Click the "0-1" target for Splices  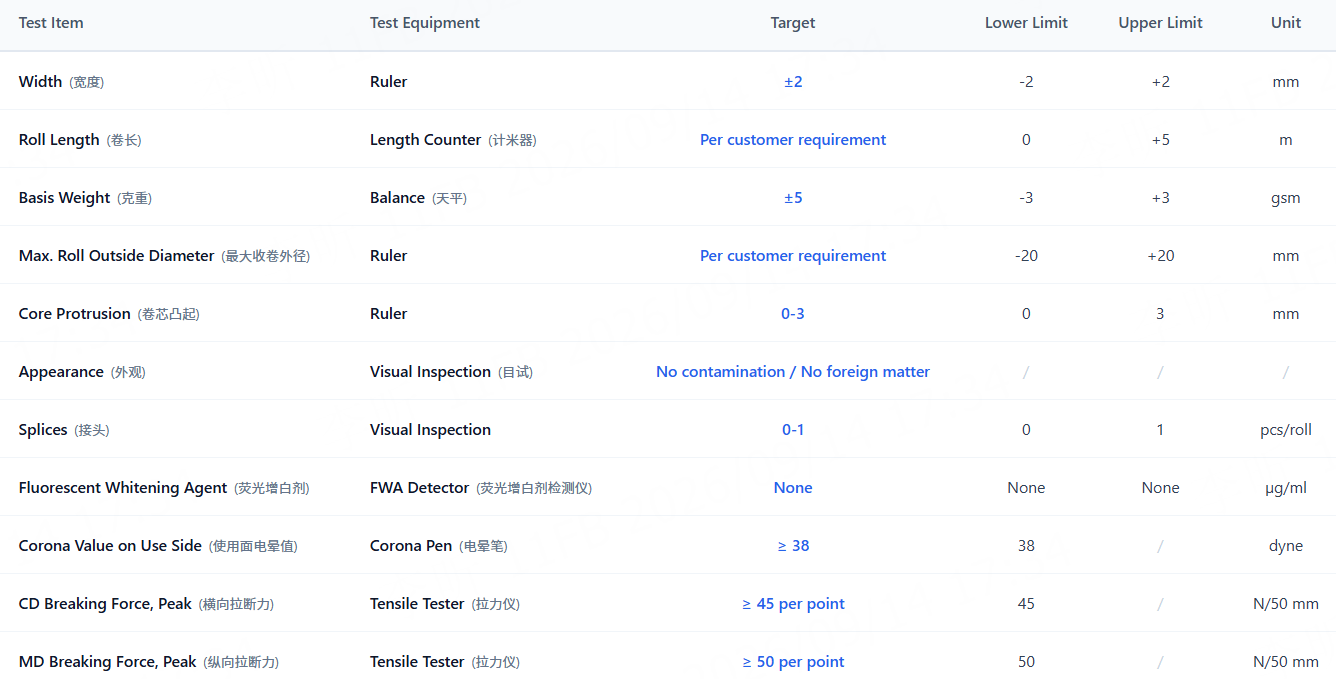pyautogui.click(x=793, y=430)
